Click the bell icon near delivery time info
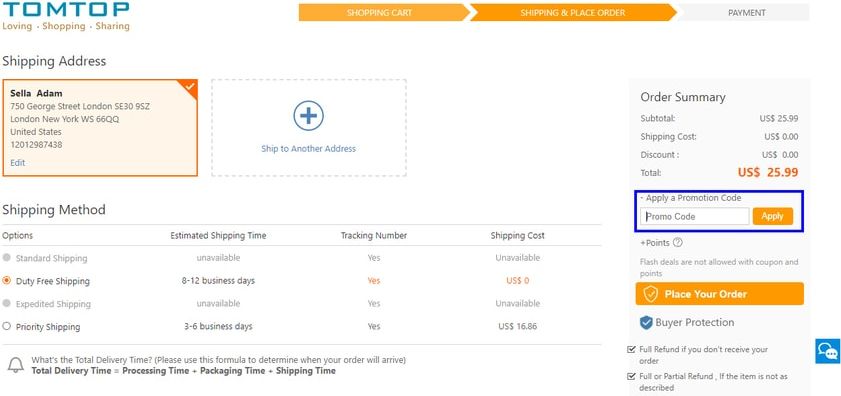Viewport: 841px width, 396px height. [16, 365]
